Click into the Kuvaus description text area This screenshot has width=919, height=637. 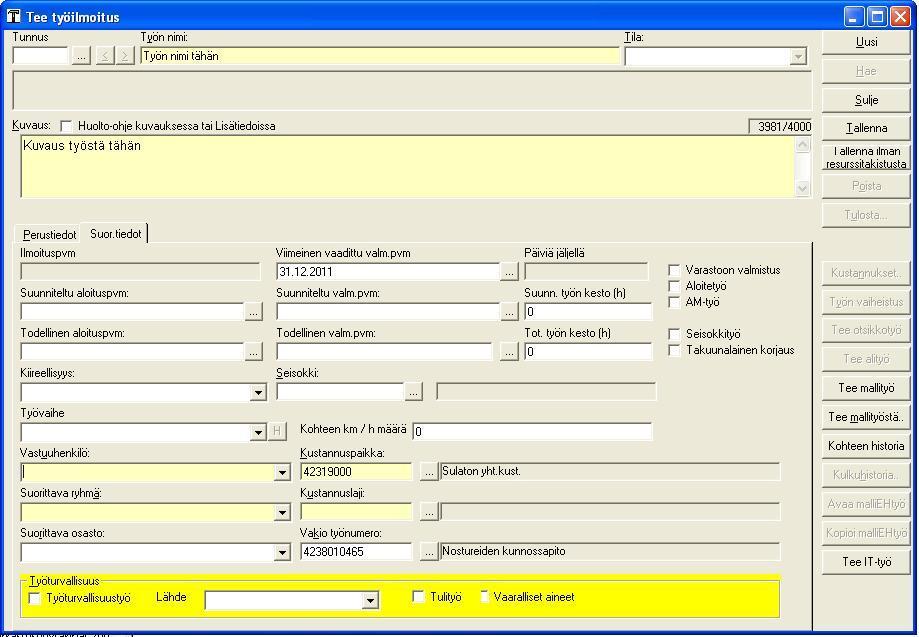click(x=408, y=166)
